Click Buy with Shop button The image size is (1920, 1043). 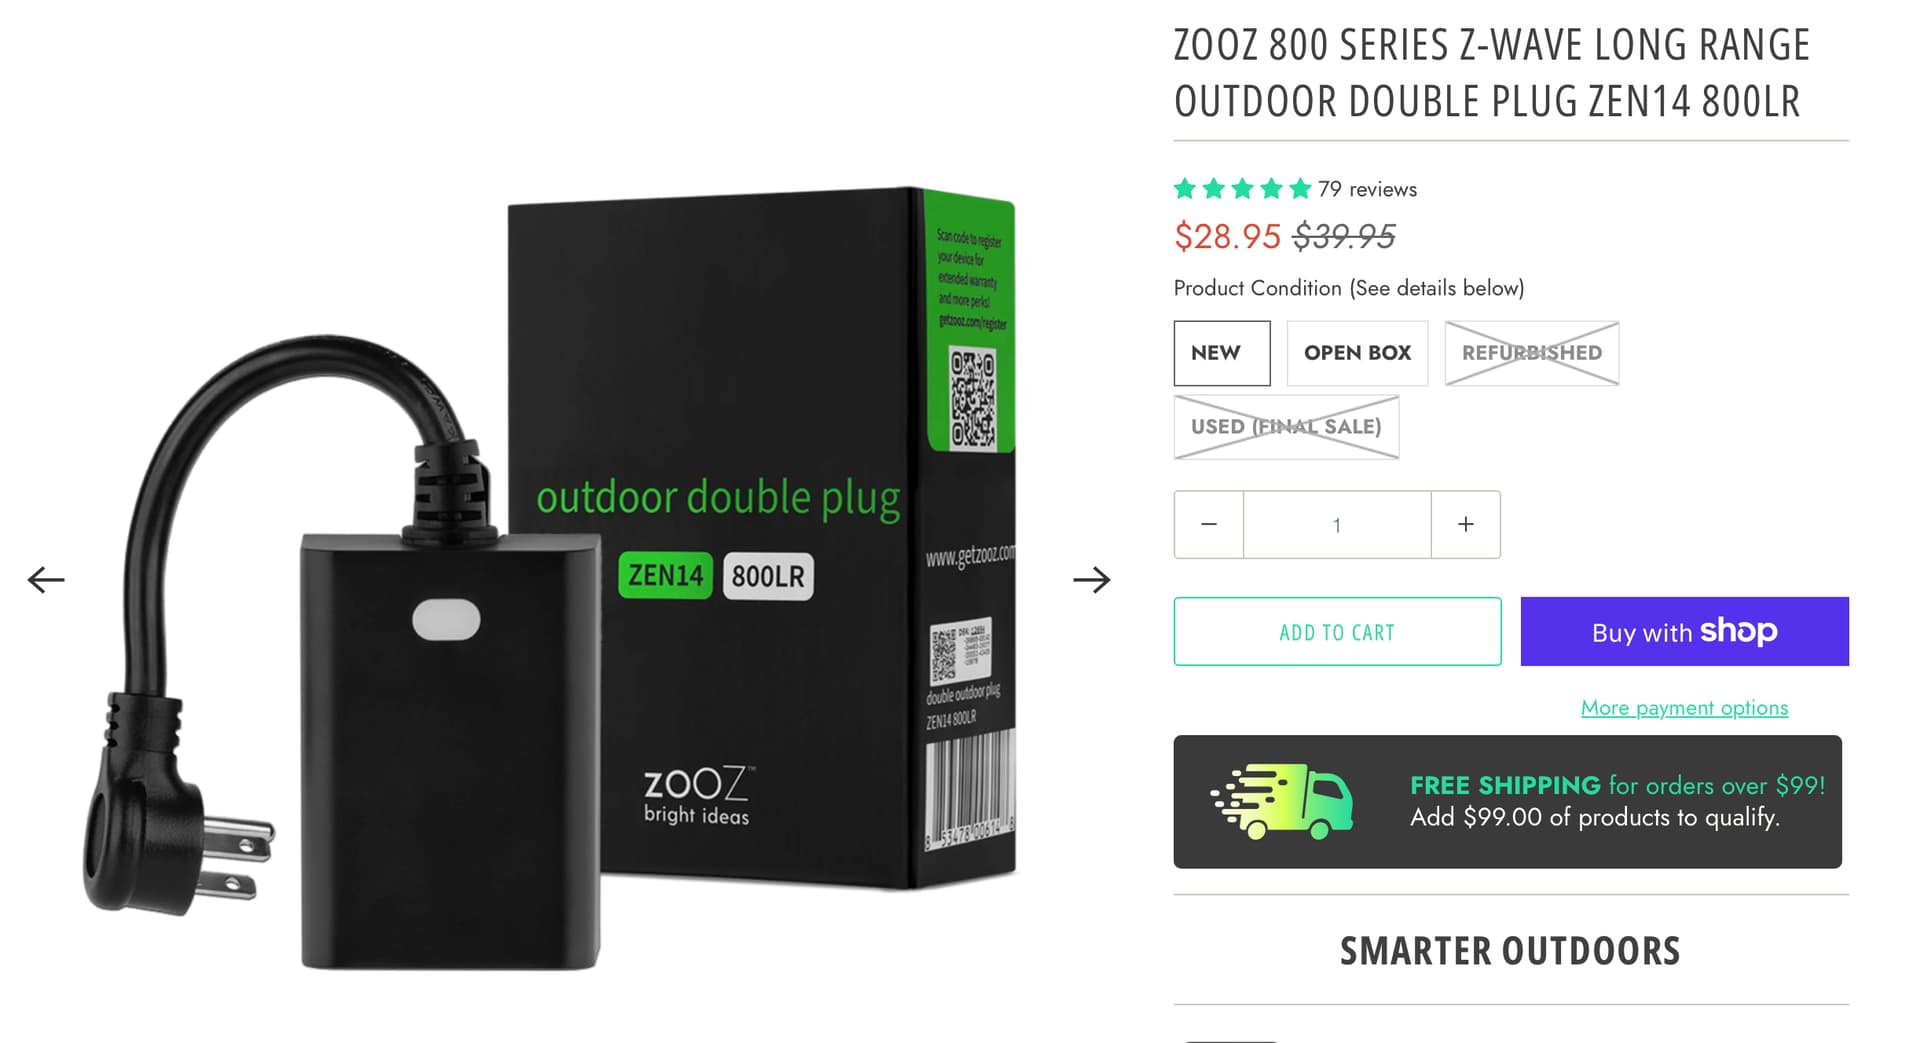tap(1684, 631)
